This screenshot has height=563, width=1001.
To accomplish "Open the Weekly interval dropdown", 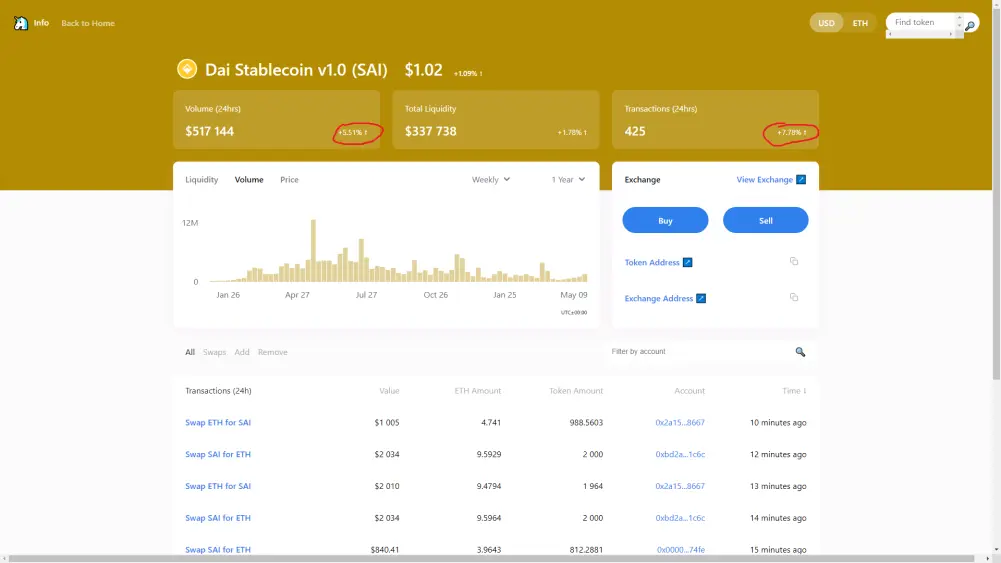I will pyautogui.click(x=491, y=179).
